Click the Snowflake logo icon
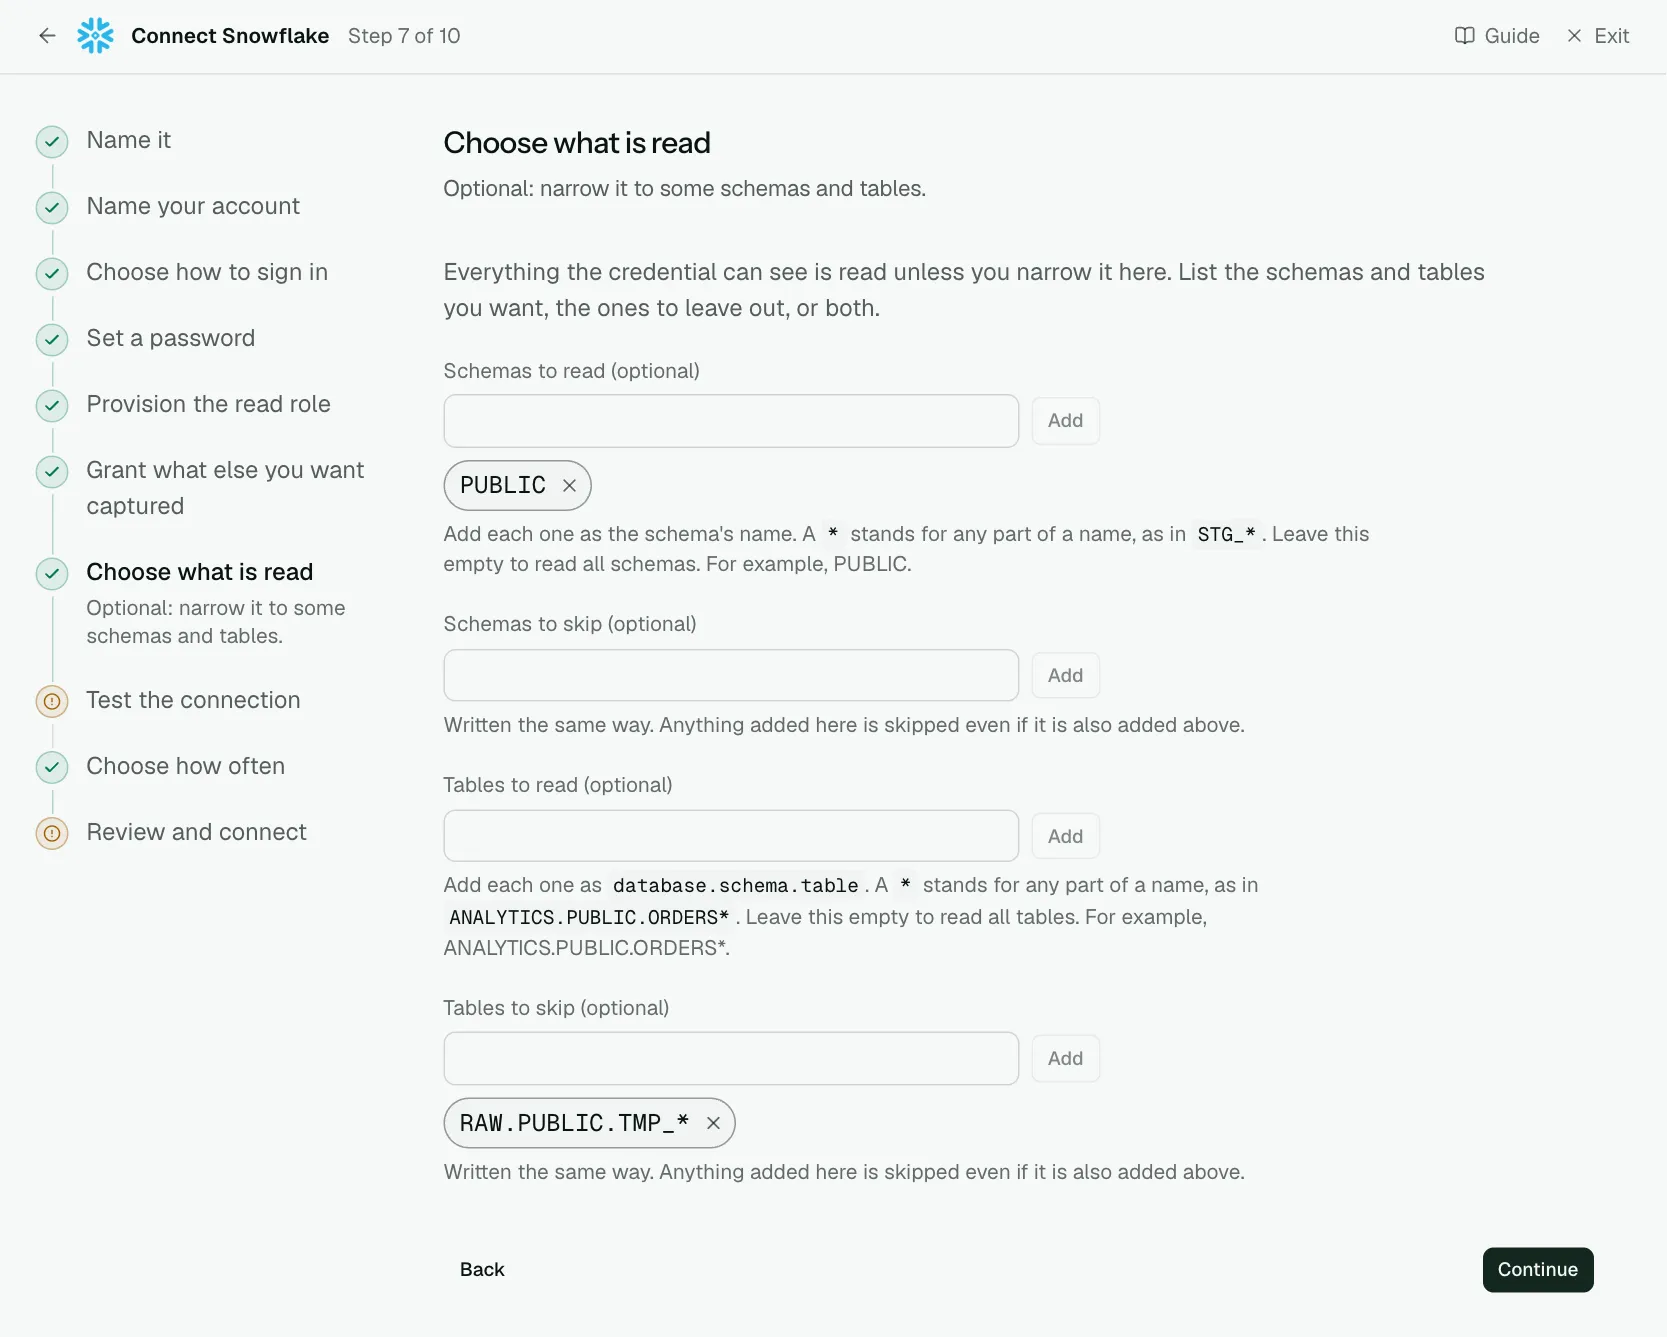This screenshot has height=1337, width=1667. click(96, 36)
